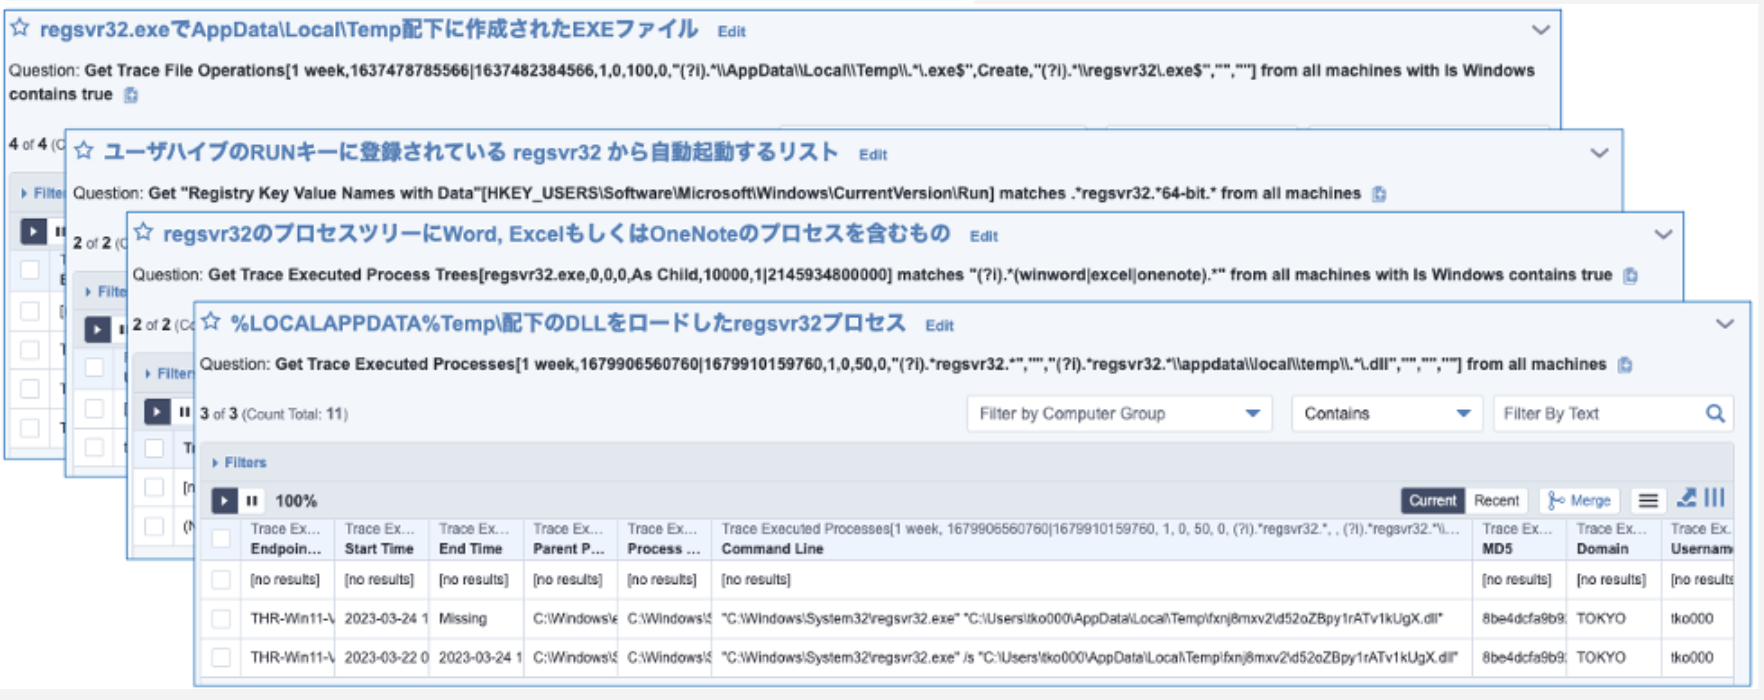Image resolution: width=1764 pixels, height=700 pixels.
Task: Tick header checkbox in process tree panel
Action: click(x=154, y=448)
